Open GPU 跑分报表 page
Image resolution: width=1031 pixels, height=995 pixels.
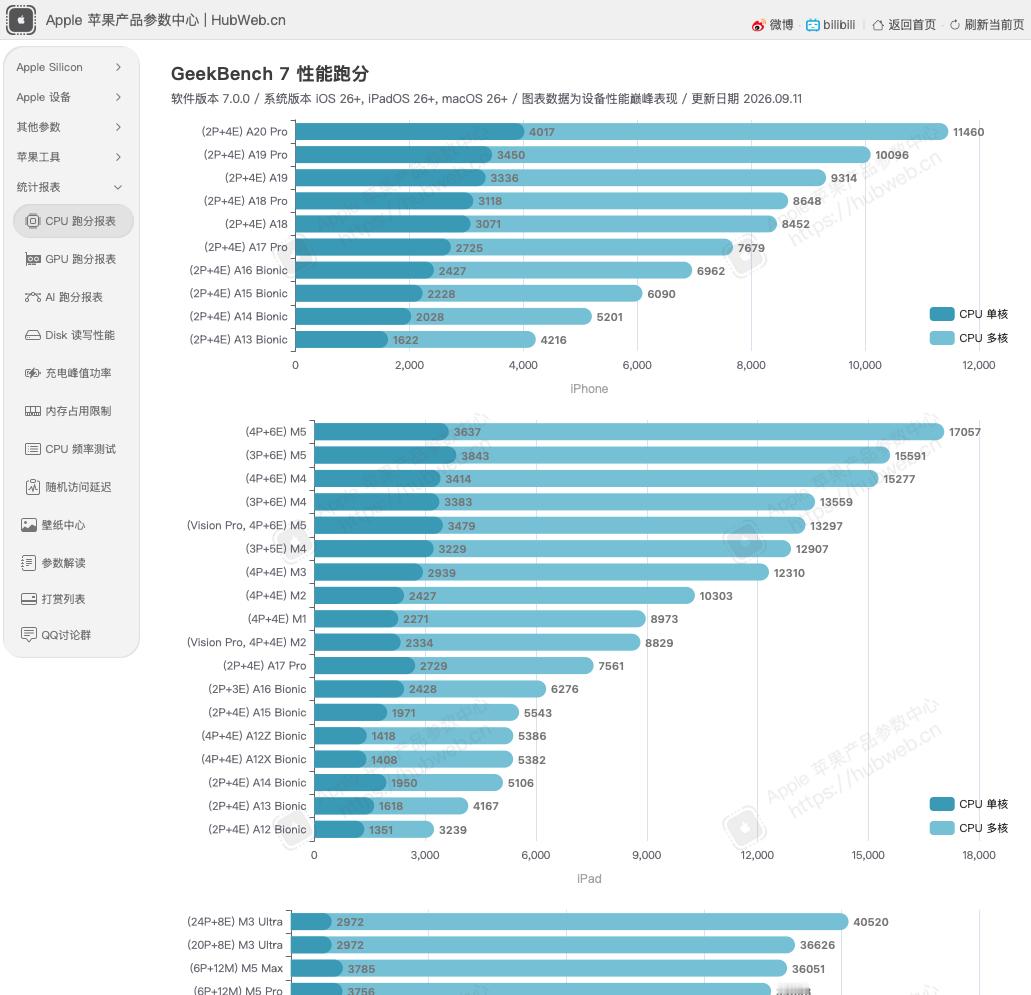pyautogui.click(x=73, y=259)
